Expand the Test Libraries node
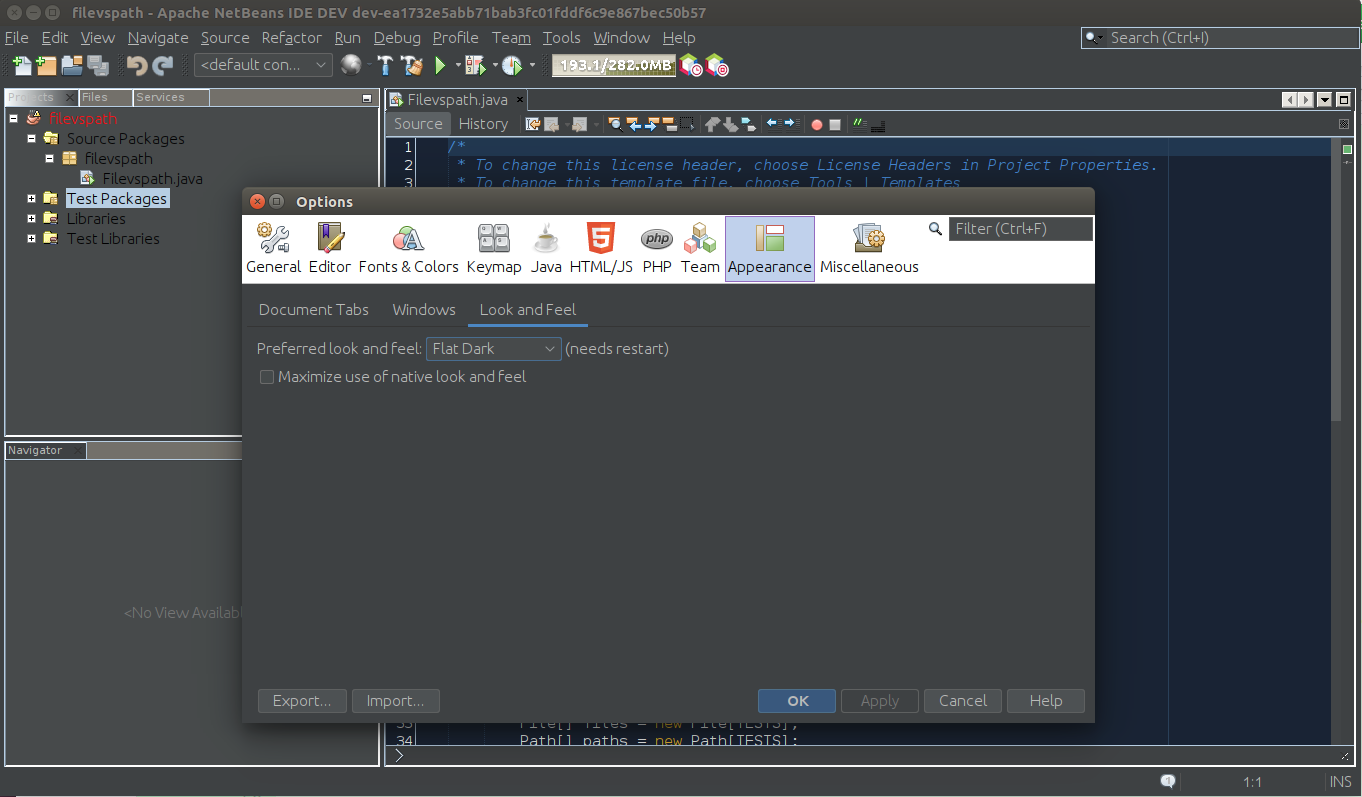Viewport: 1362px width, 797px height. [32, 238]
